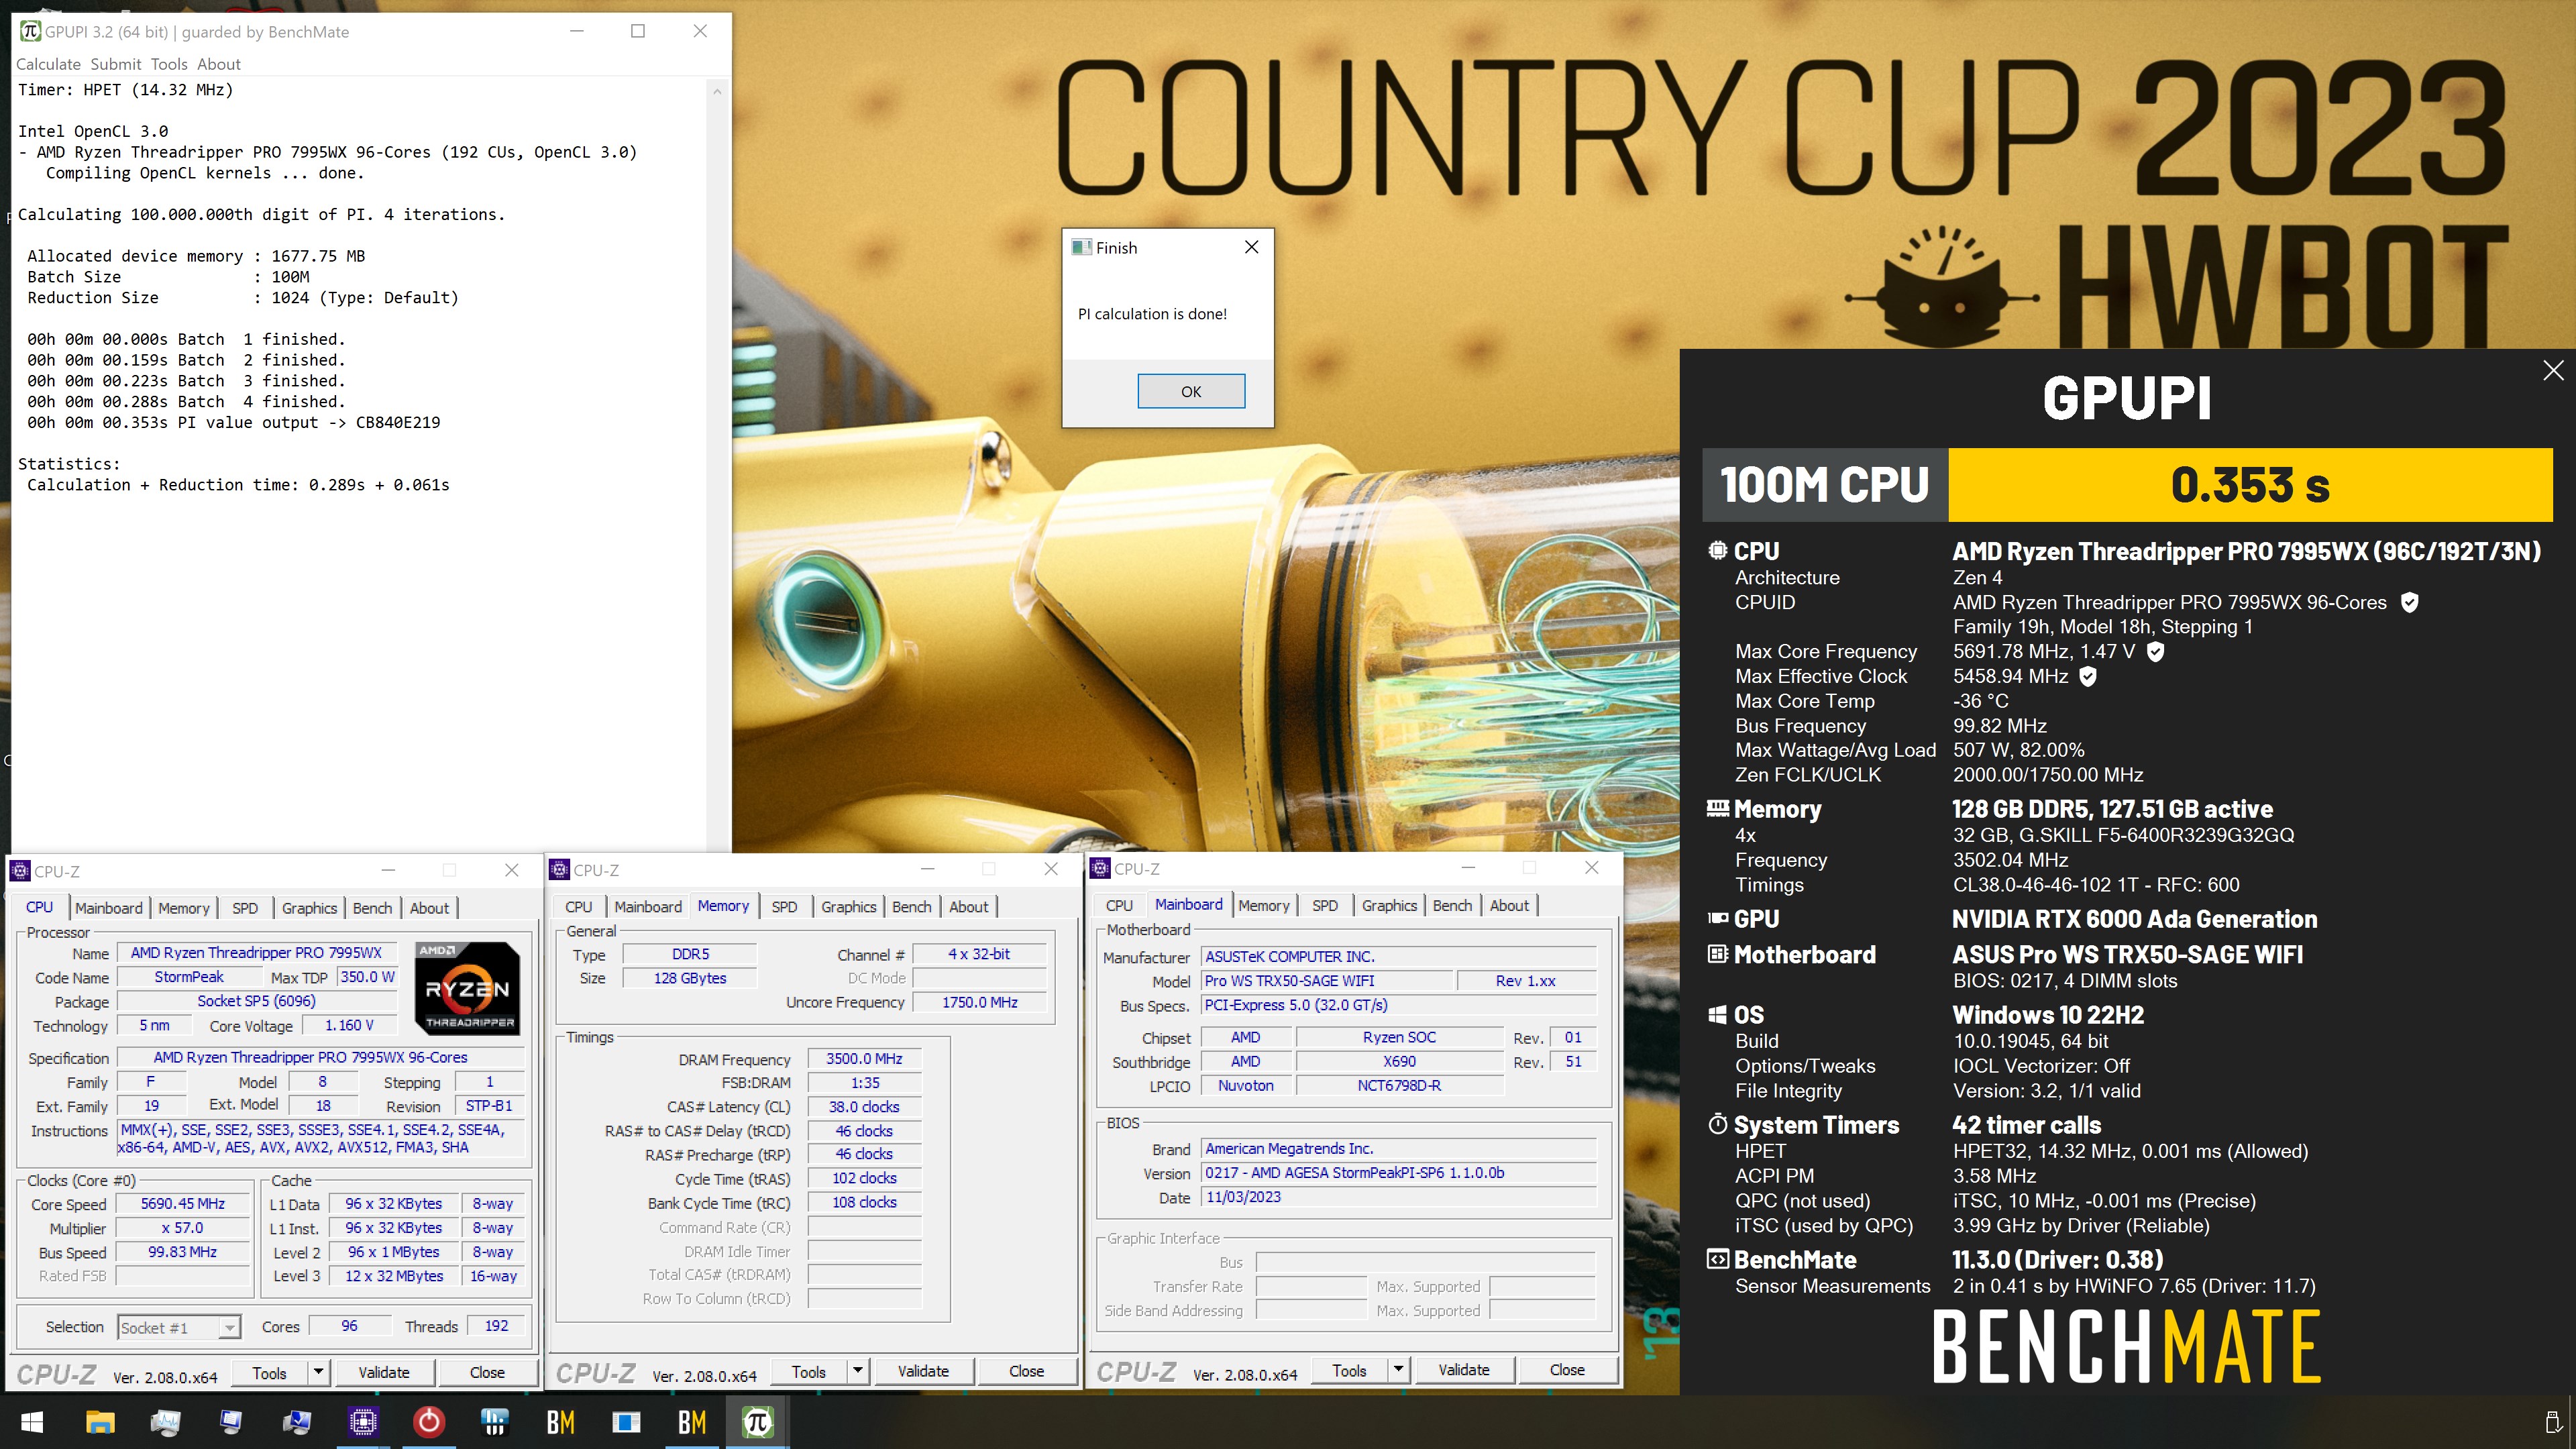
Task: Click Tools button in left CPU-Z window
Action: point(269,1372)
